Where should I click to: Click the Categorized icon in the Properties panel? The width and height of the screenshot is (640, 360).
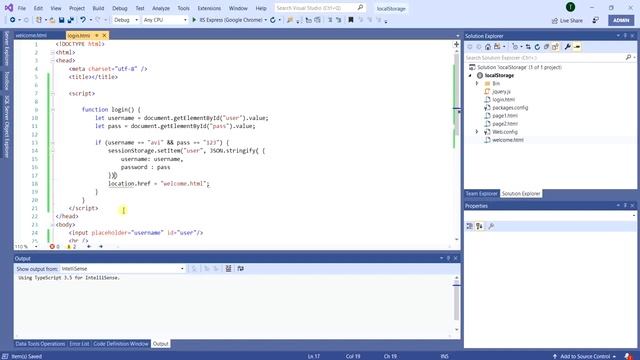(x=469, y=226)
